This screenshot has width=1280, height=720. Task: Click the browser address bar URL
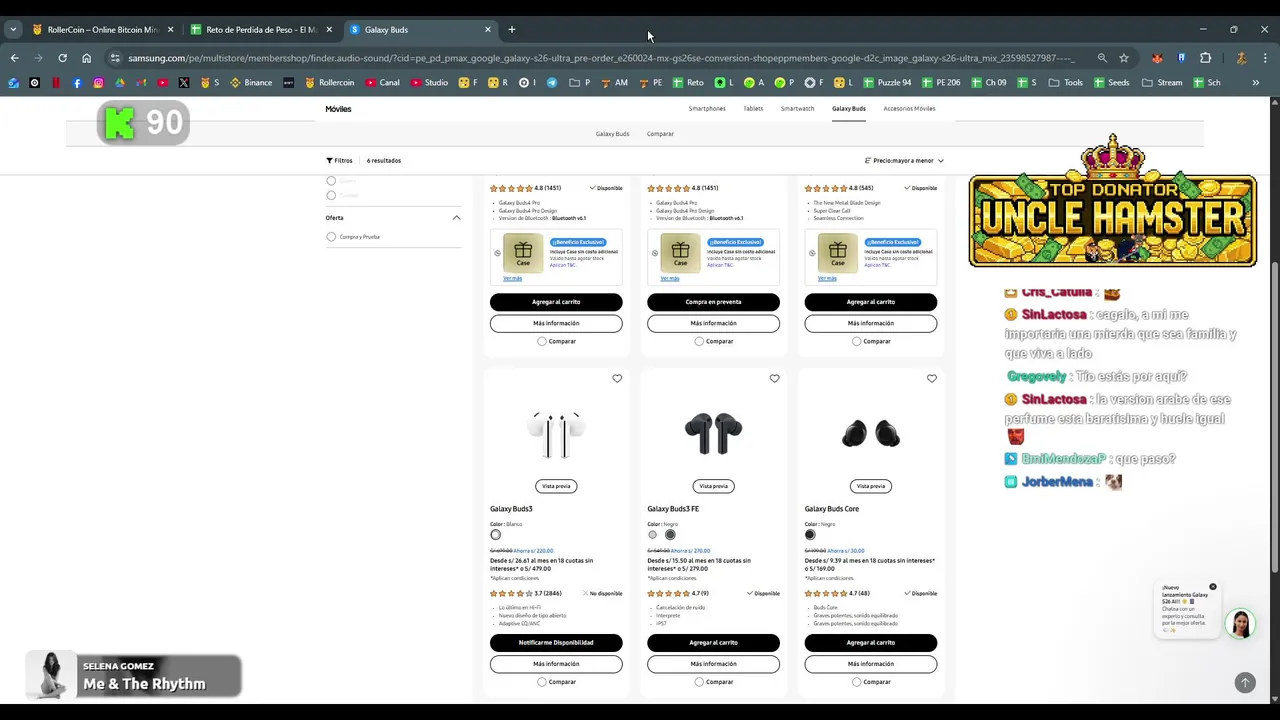[x=600, y=58]
